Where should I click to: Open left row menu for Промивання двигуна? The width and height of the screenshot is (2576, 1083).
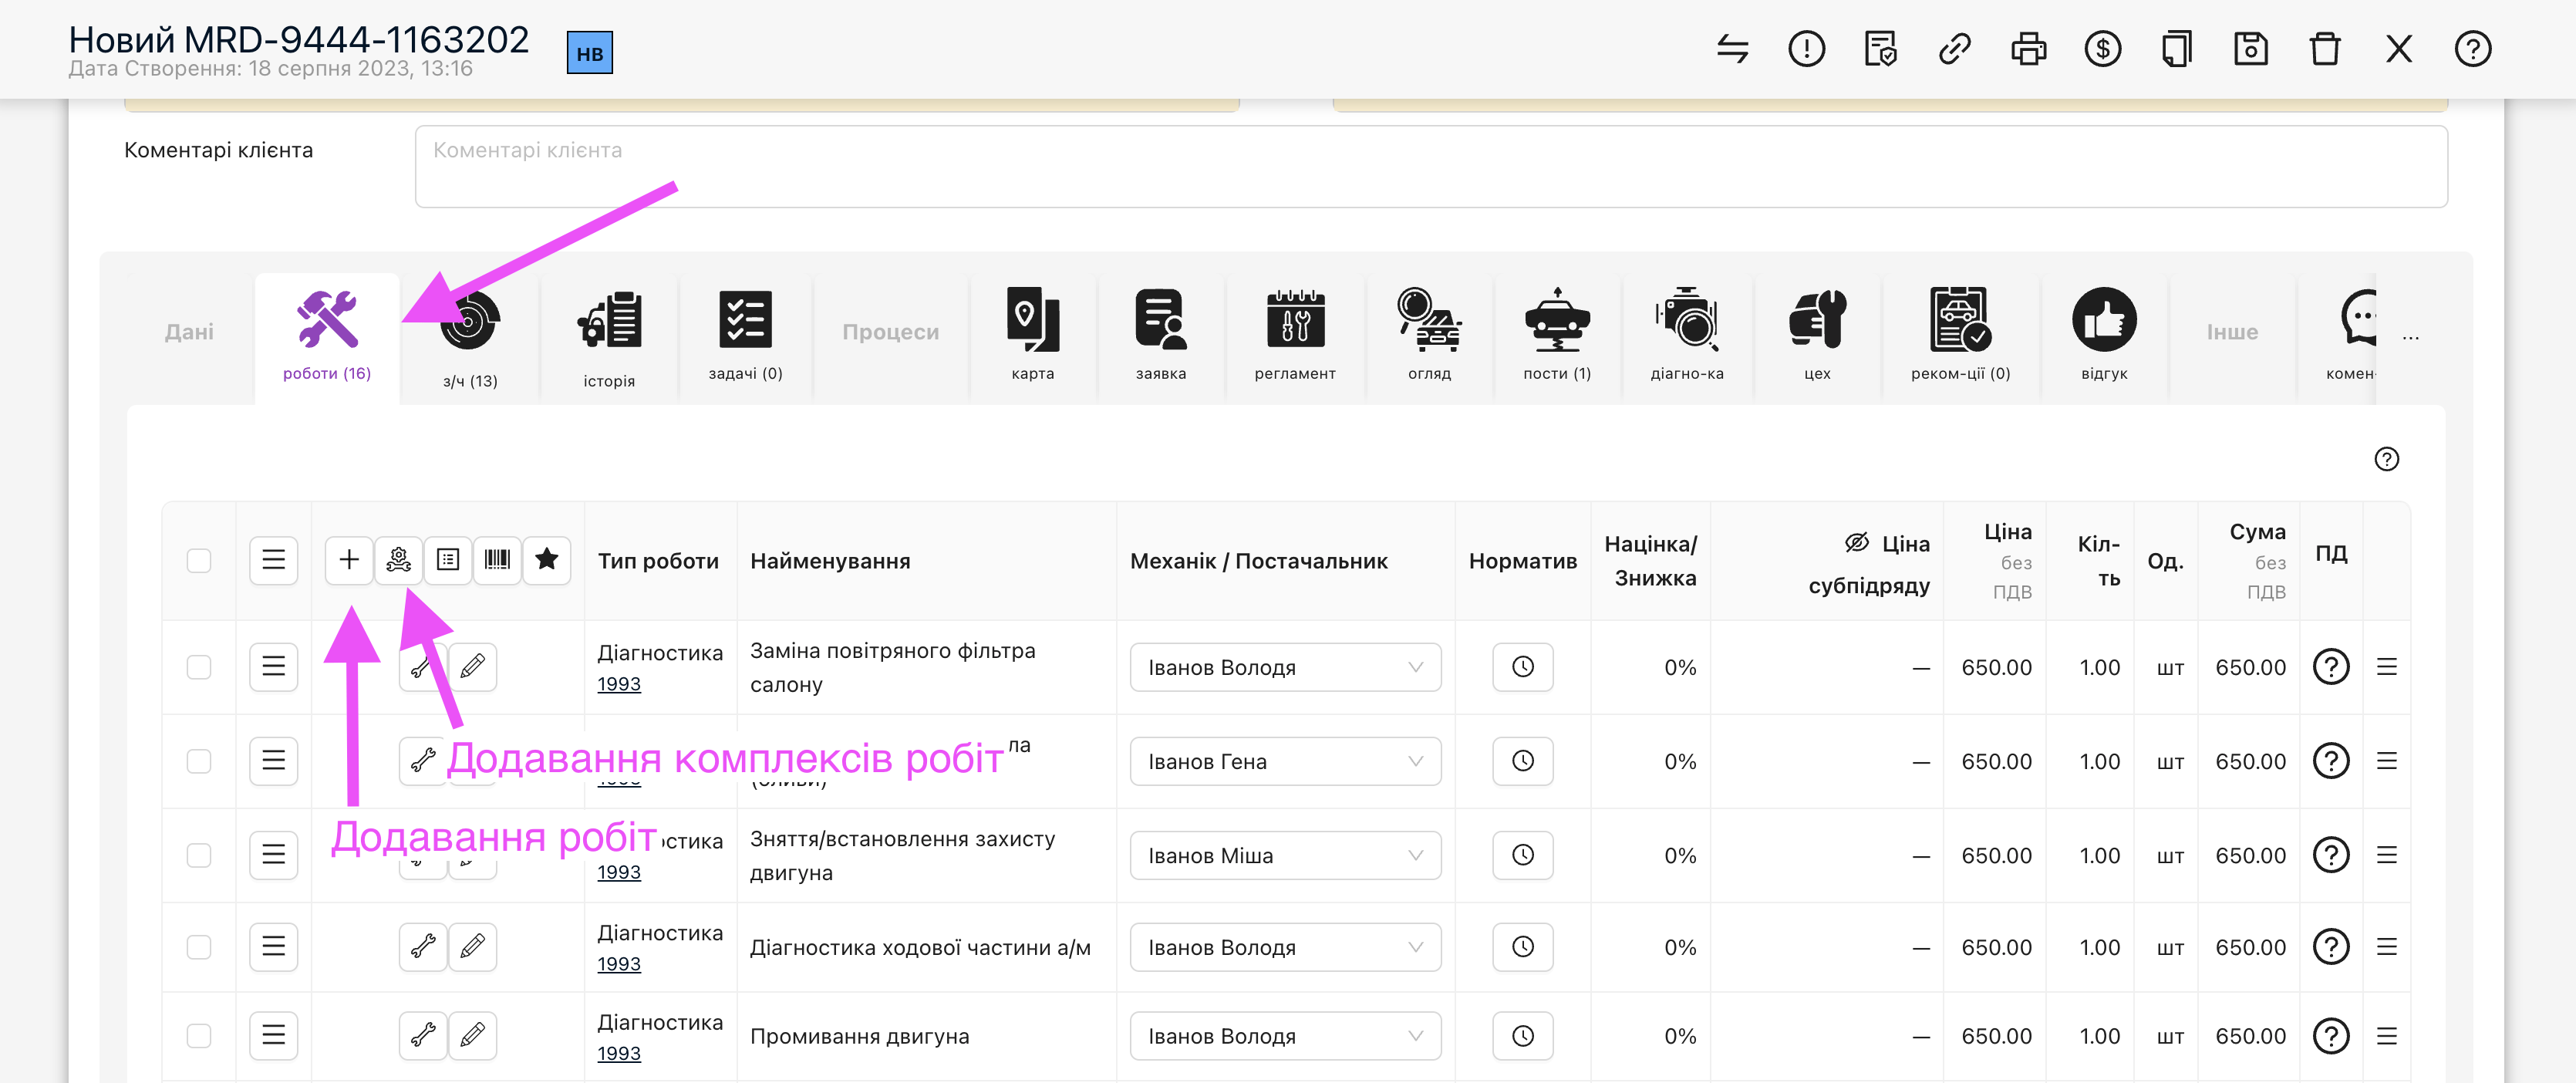tap(273, 1035)
